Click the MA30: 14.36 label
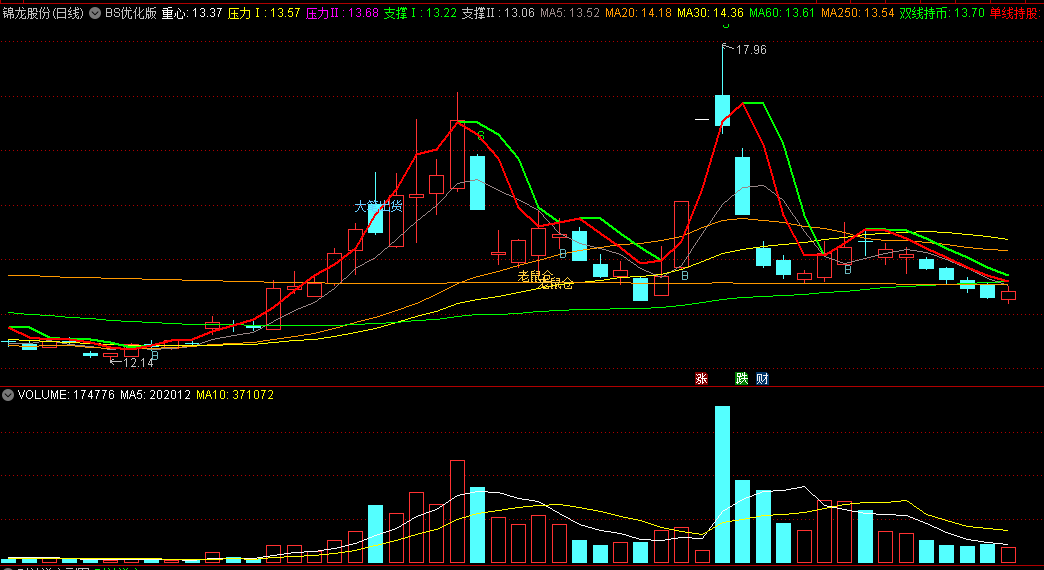Screen dimensions: 1044x570 point(710,13)
